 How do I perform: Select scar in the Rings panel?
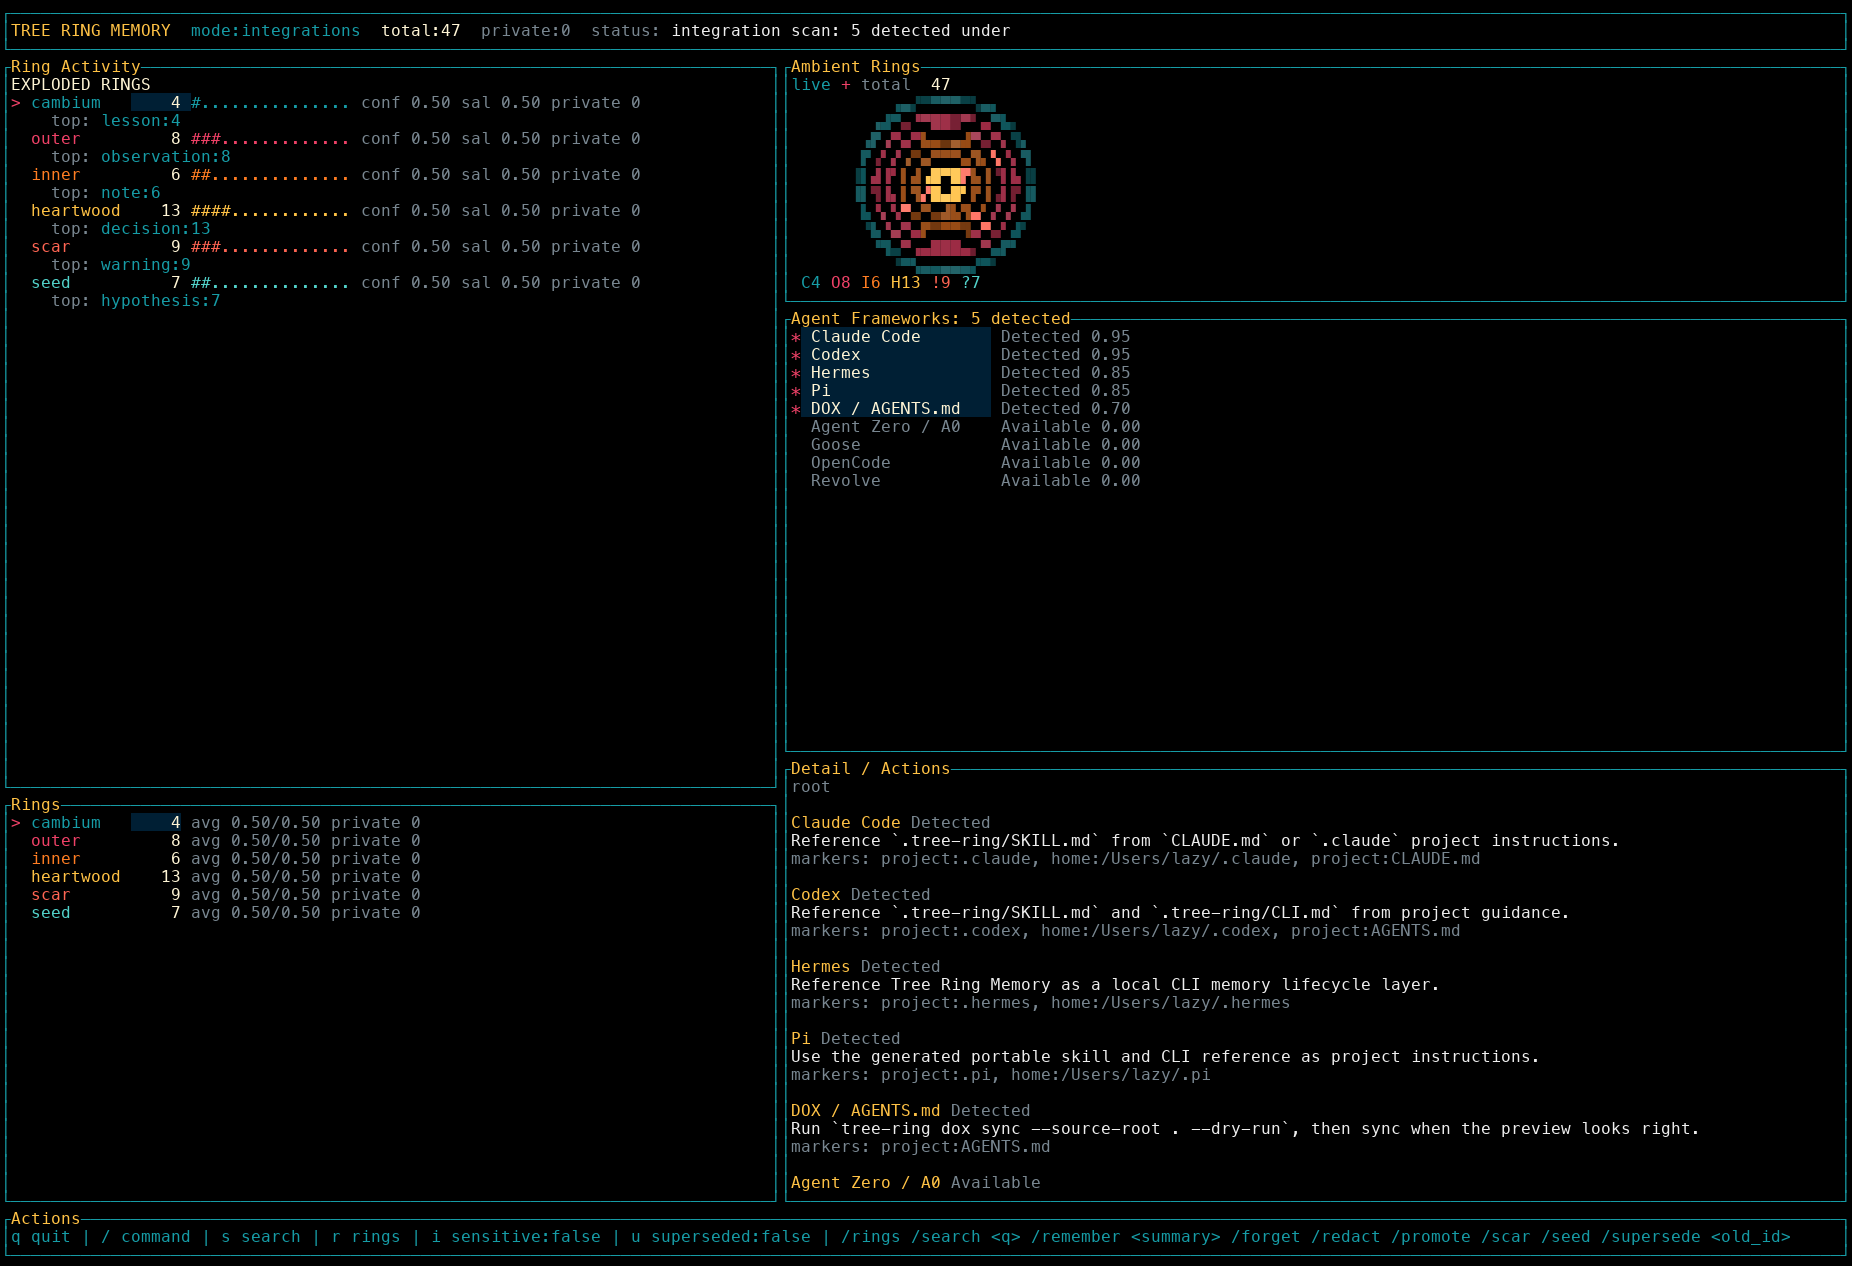point(216,895)
